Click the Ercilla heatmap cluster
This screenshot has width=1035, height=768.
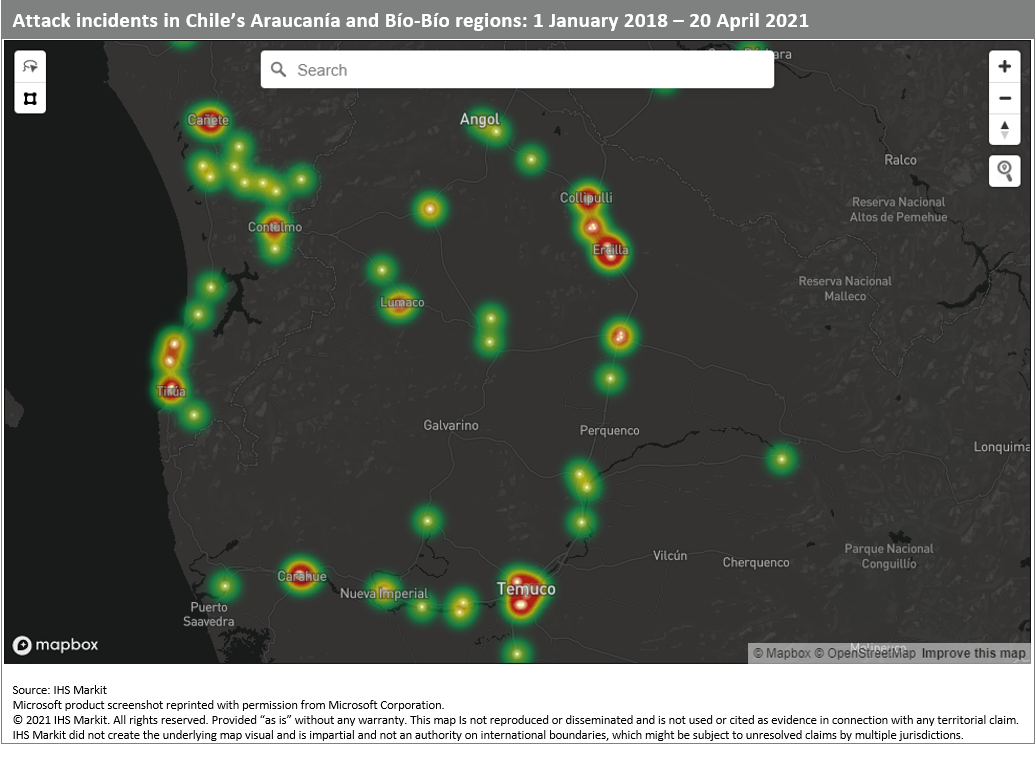click(x=609, y=251)
